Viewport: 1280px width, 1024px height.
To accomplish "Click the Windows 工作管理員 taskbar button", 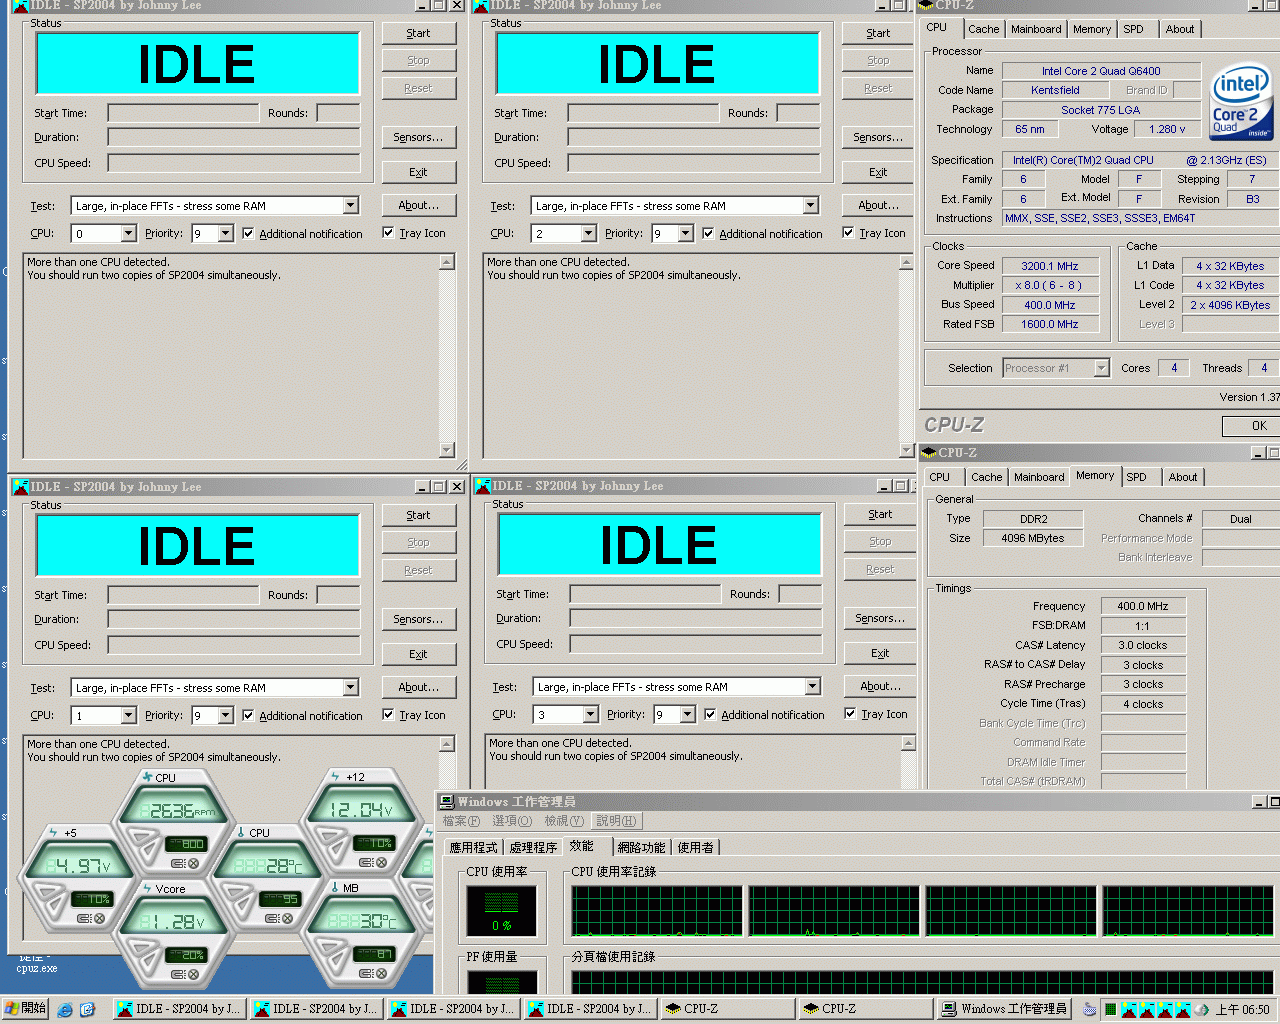I will tap(1006, 1009).
